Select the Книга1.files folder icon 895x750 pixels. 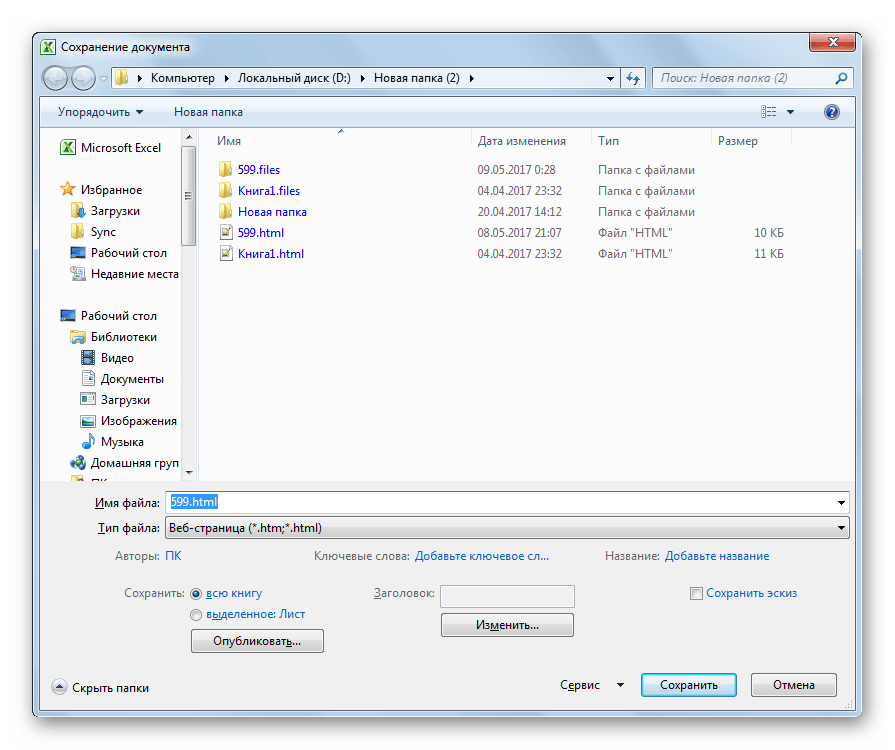point(225,191)
